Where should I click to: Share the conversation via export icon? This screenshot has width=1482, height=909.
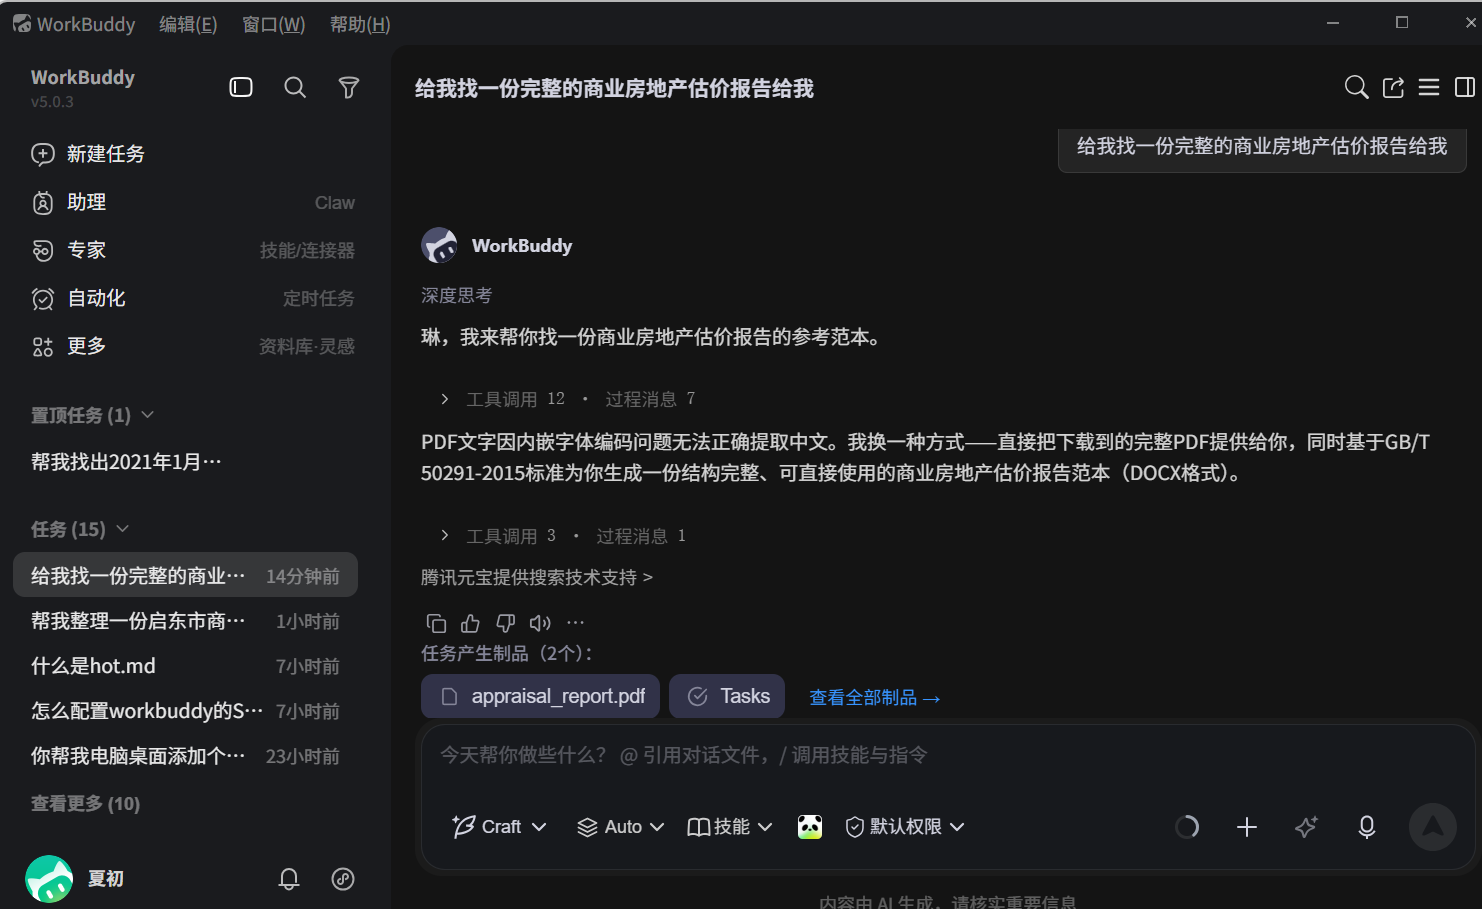pyautogui.click(x=1393, y=87)
